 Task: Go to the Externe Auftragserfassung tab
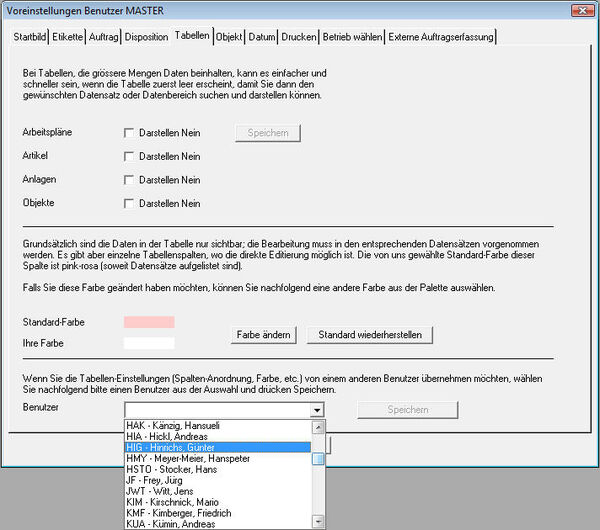coord(441,37)
